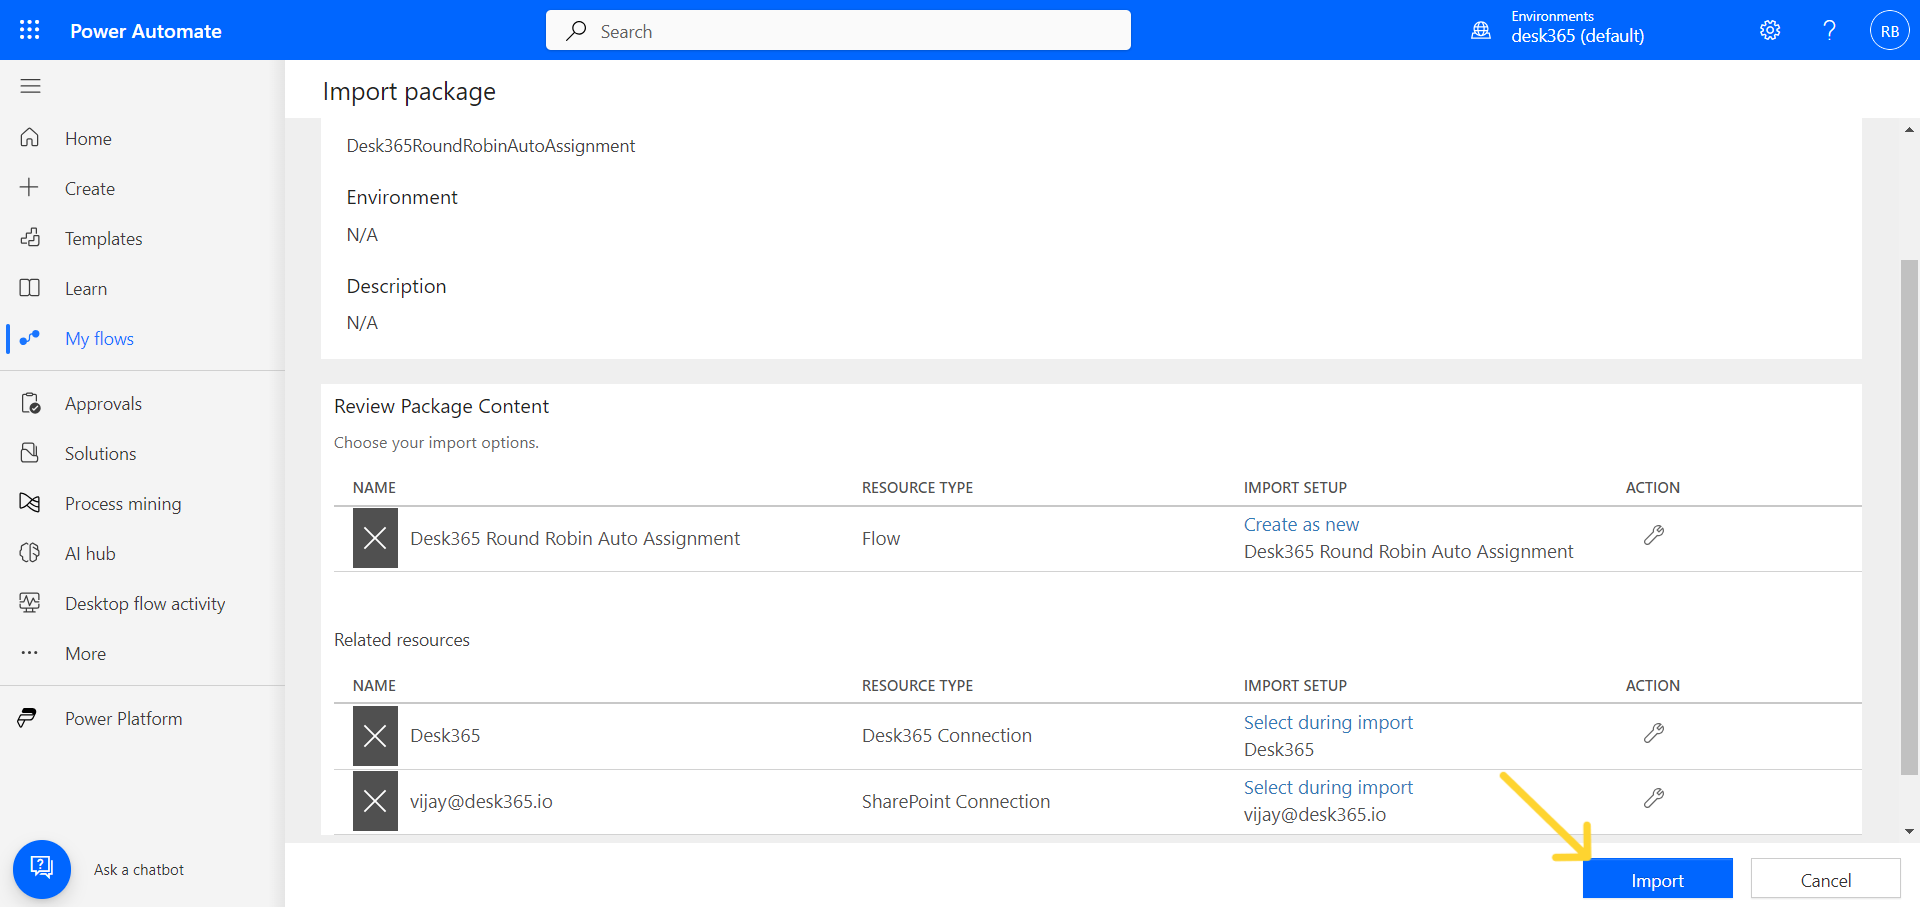The width and height of the screenshot is (1920, 907).
Task: Click the wrench icon for the SharePoint Connection row
Action: 1655,799
